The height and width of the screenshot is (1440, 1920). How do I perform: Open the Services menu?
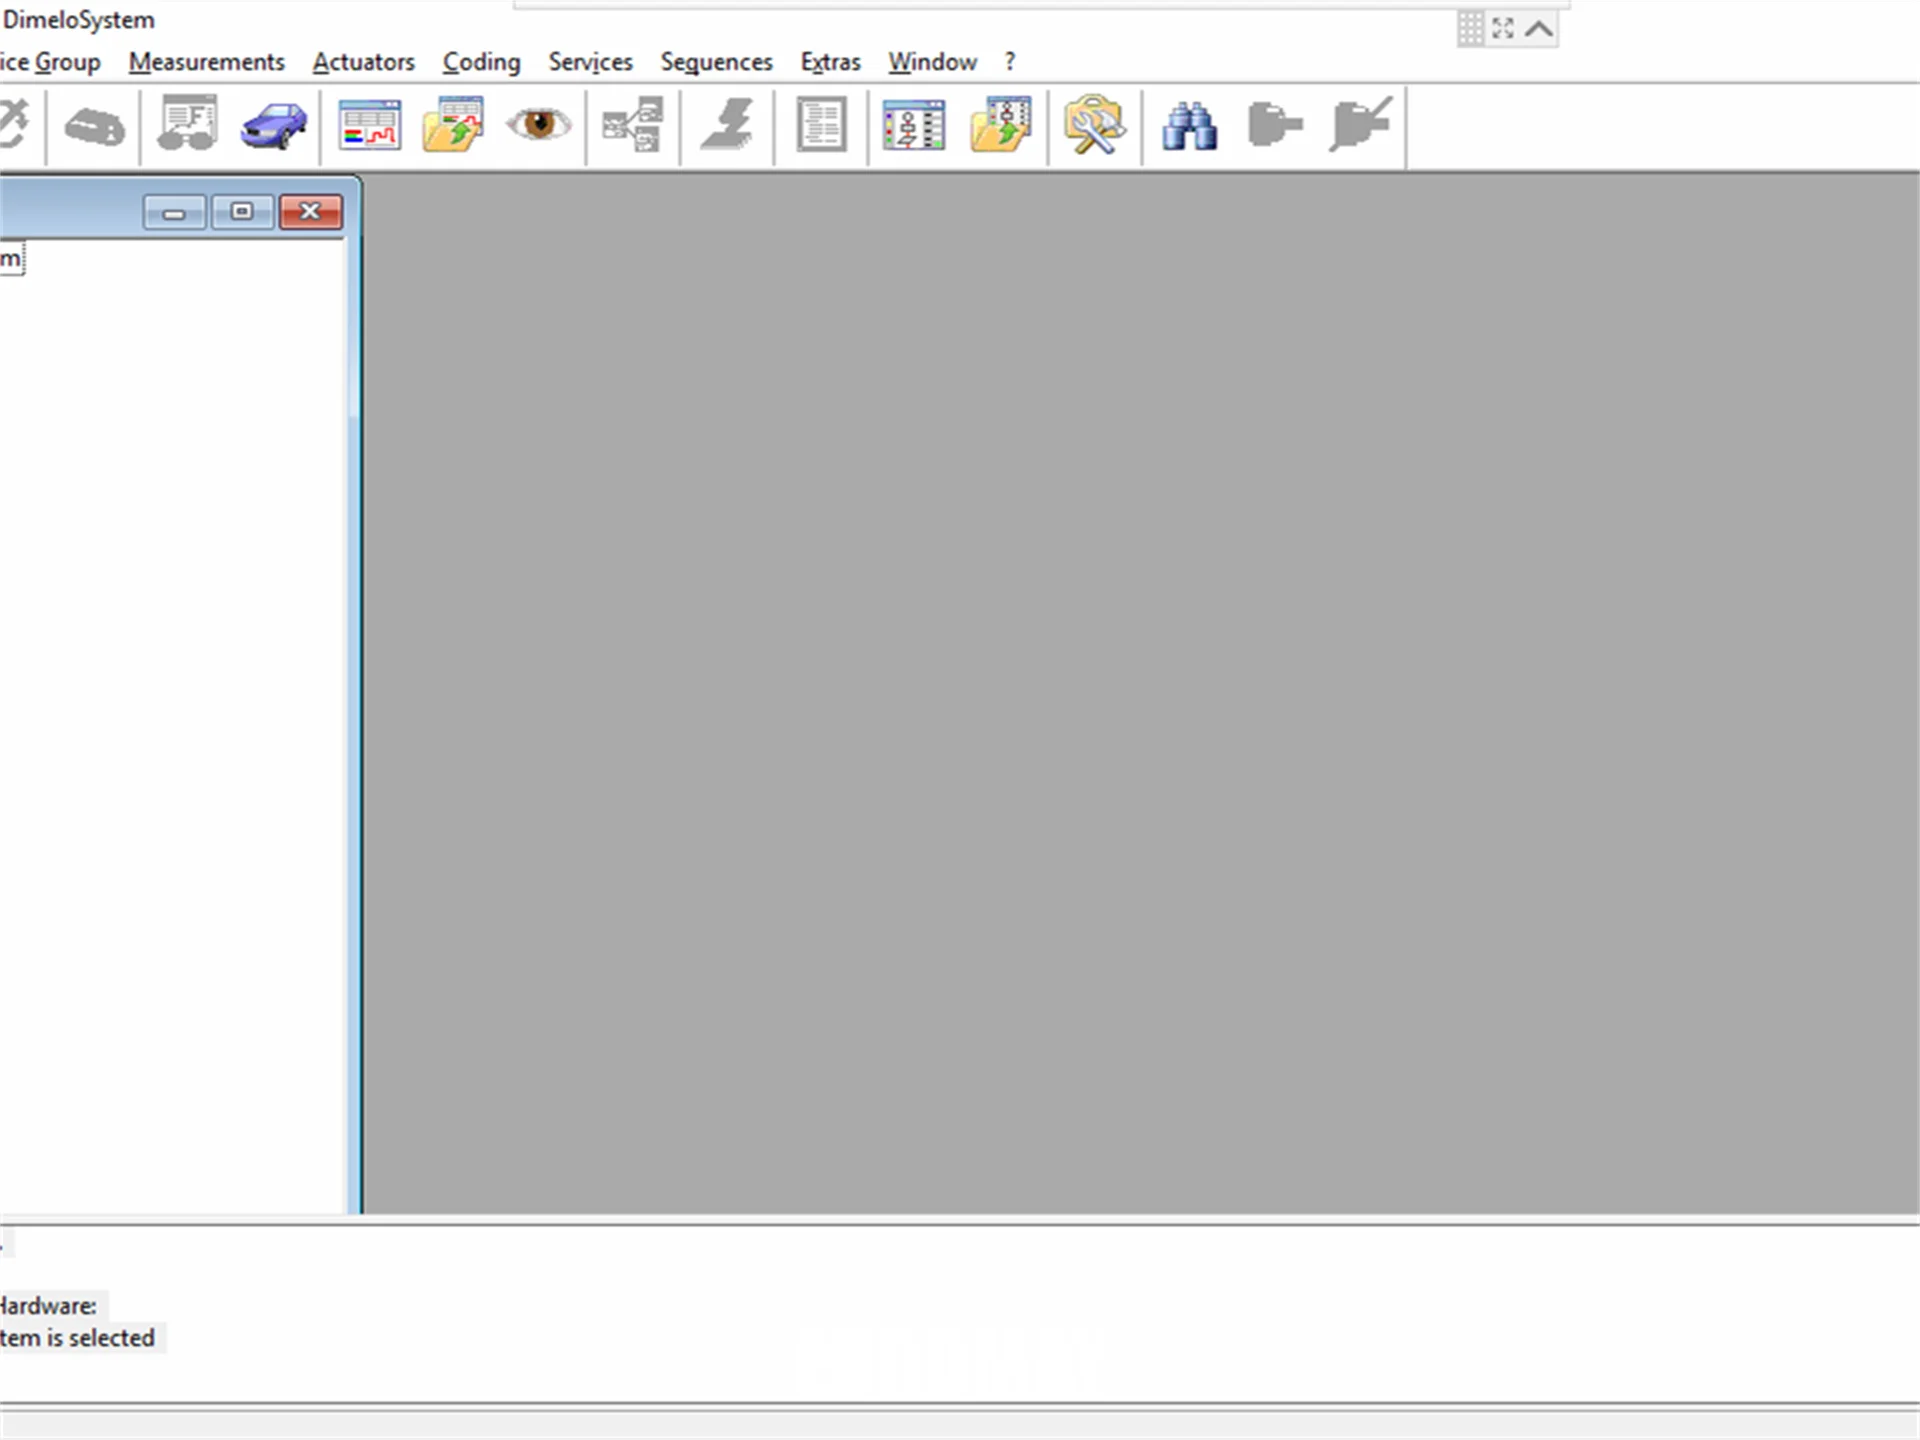(x=590, y=62)
